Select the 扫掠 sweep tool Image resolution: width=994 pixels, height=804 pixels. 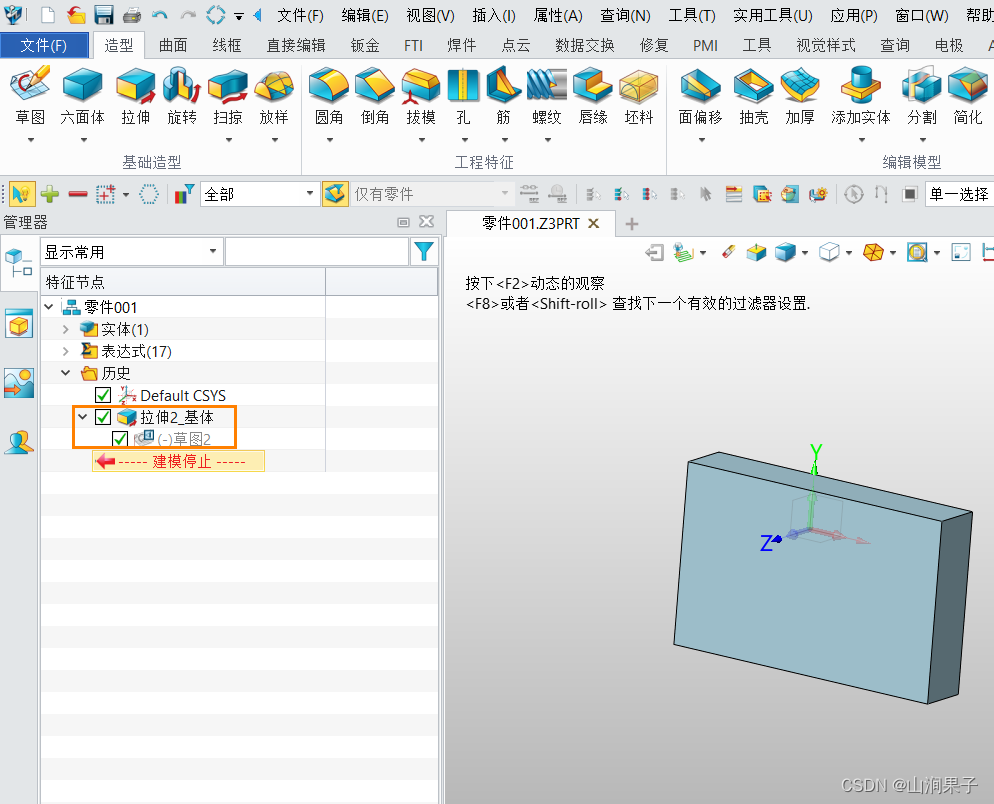(228, 95)
